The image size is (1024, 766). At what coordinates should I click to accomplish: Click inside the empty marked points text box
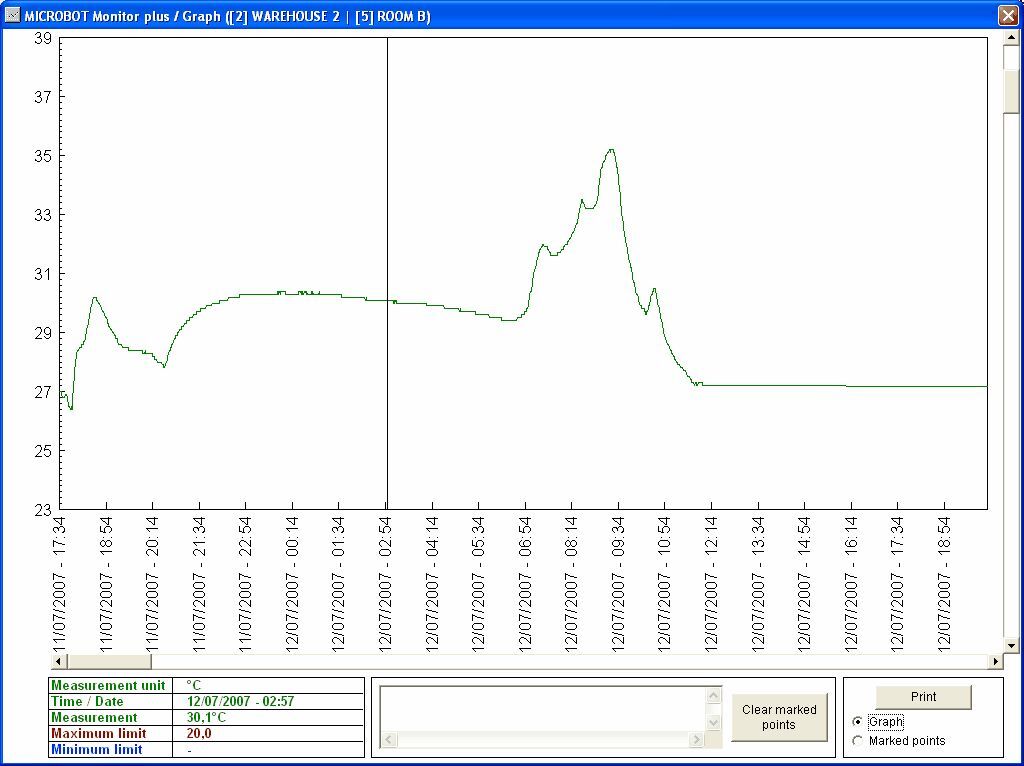tap(545, 709)
